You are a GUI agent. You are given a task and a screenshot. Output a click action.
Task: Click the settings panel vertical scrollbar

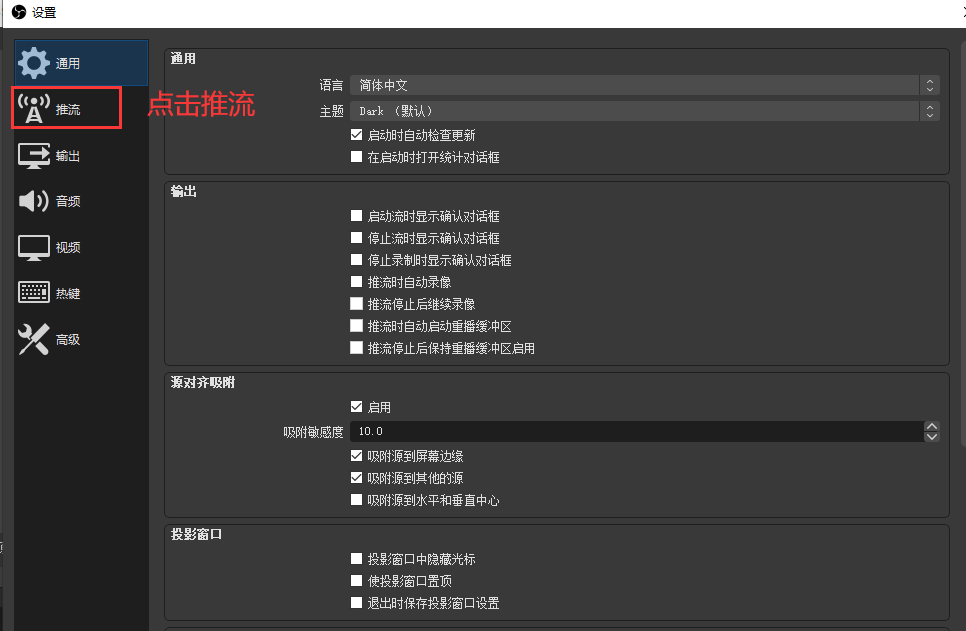[963, 243]
